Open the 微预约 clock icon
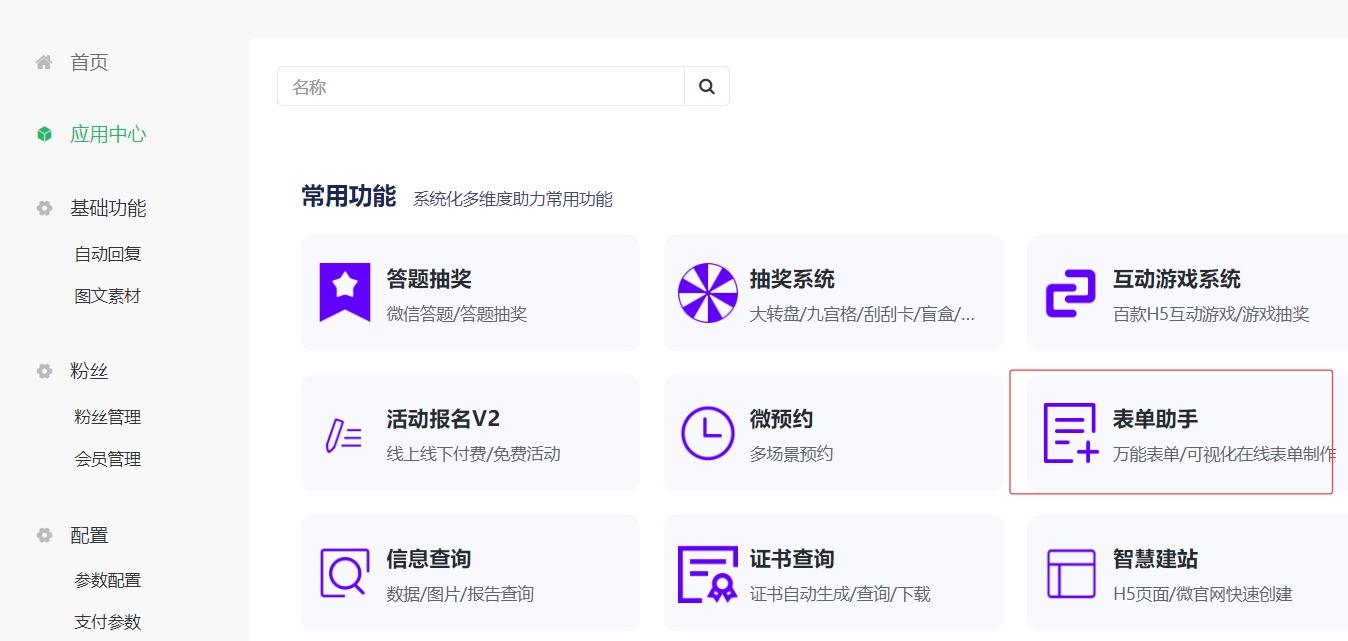 point(708,433)
